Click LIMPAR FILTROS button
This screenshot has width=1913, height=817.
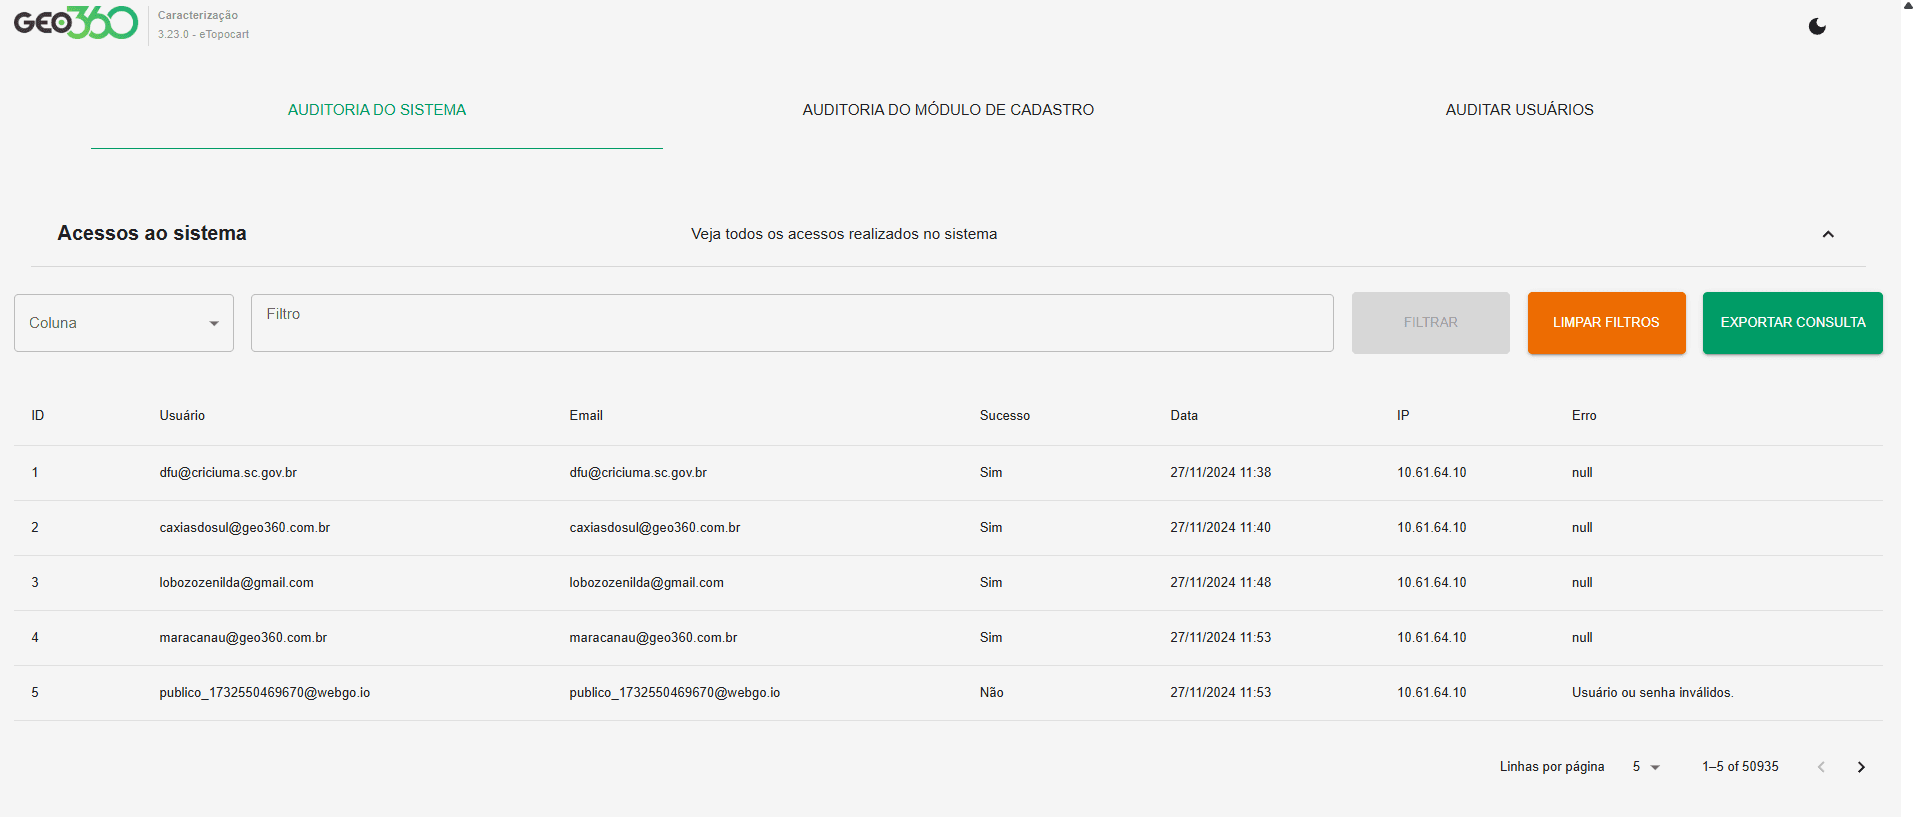pyautogui.click(x=1606, y=323)
